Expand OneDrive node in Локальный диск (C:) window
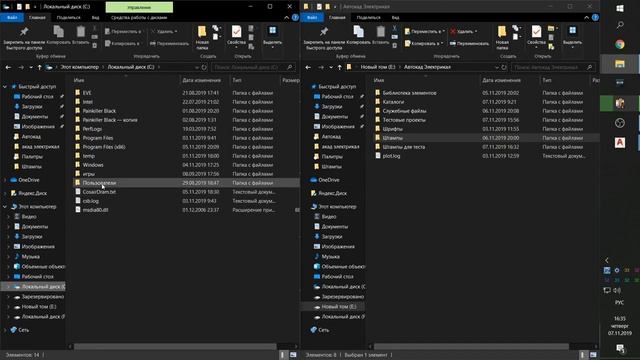 pyautogui.click(x=5, y=180)
